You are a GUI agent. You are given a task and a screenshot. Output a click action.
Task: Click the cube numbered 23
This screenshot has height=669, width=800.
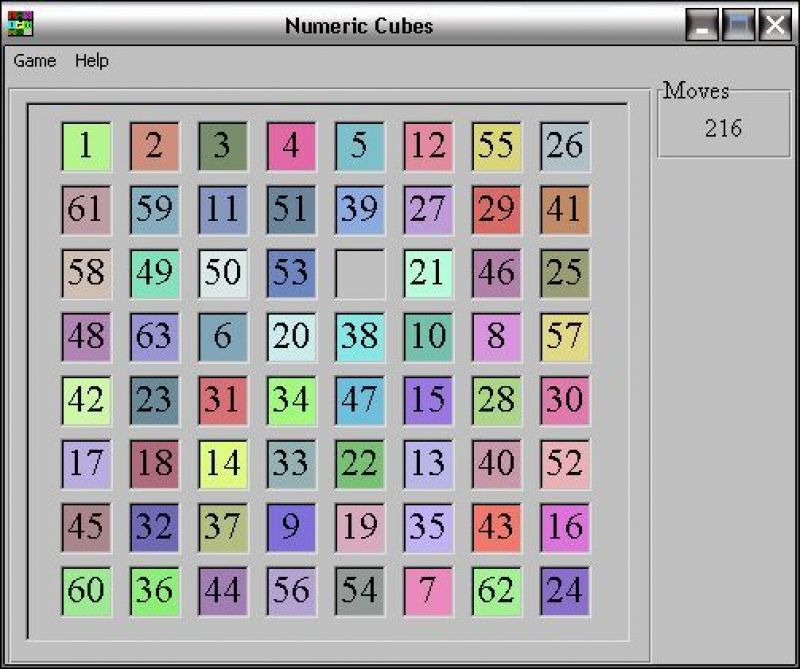(x=155, y=401)
